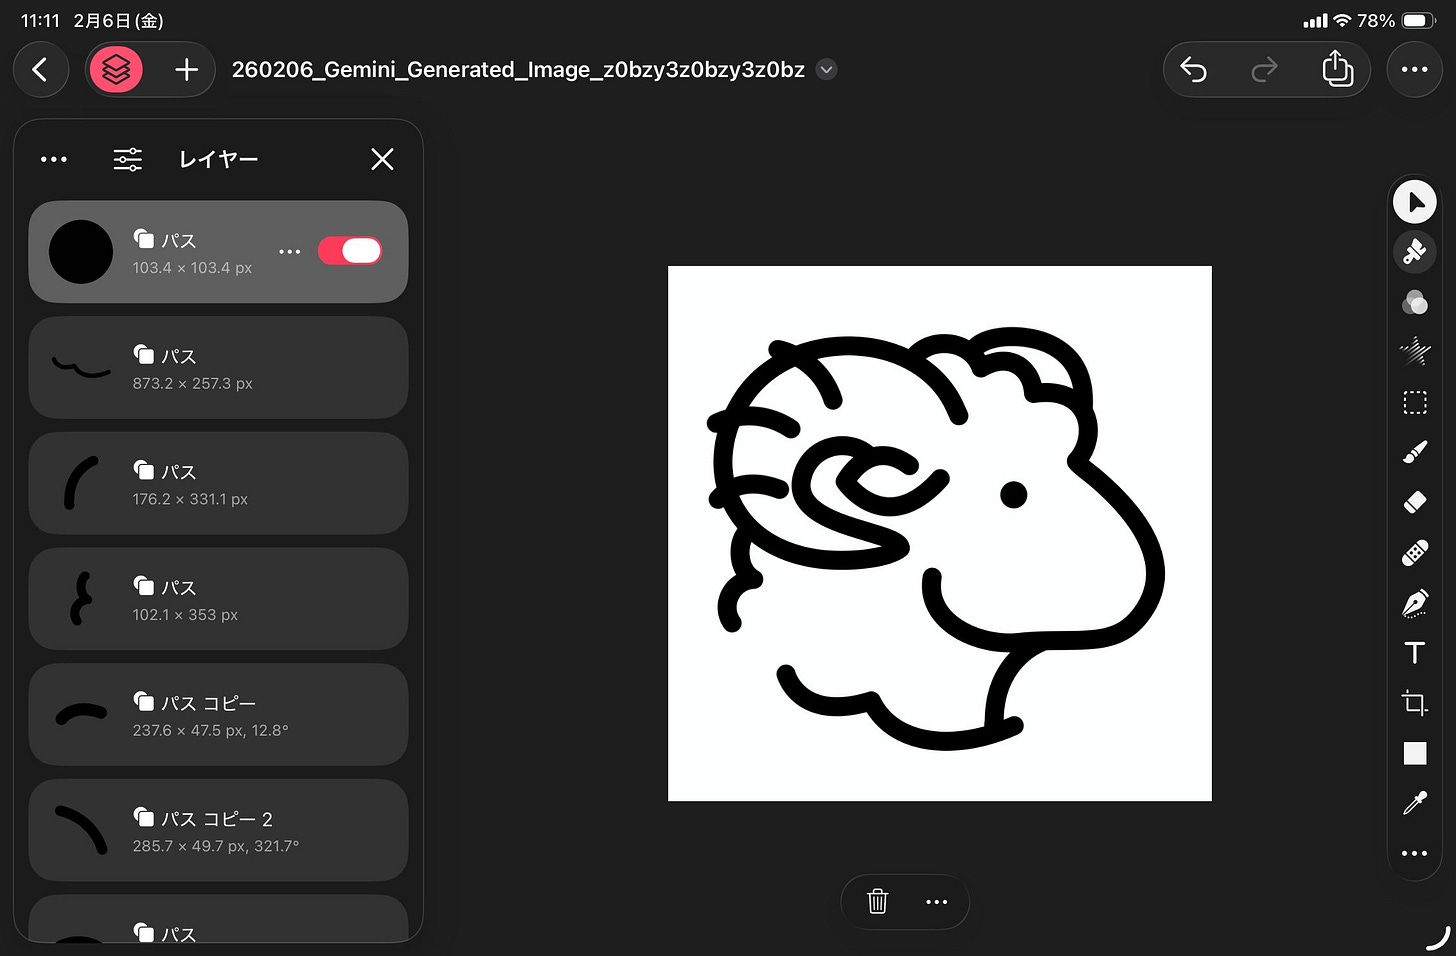Click the レイヤー panel title
1456x956 pixels.
[x=219, y=159]
